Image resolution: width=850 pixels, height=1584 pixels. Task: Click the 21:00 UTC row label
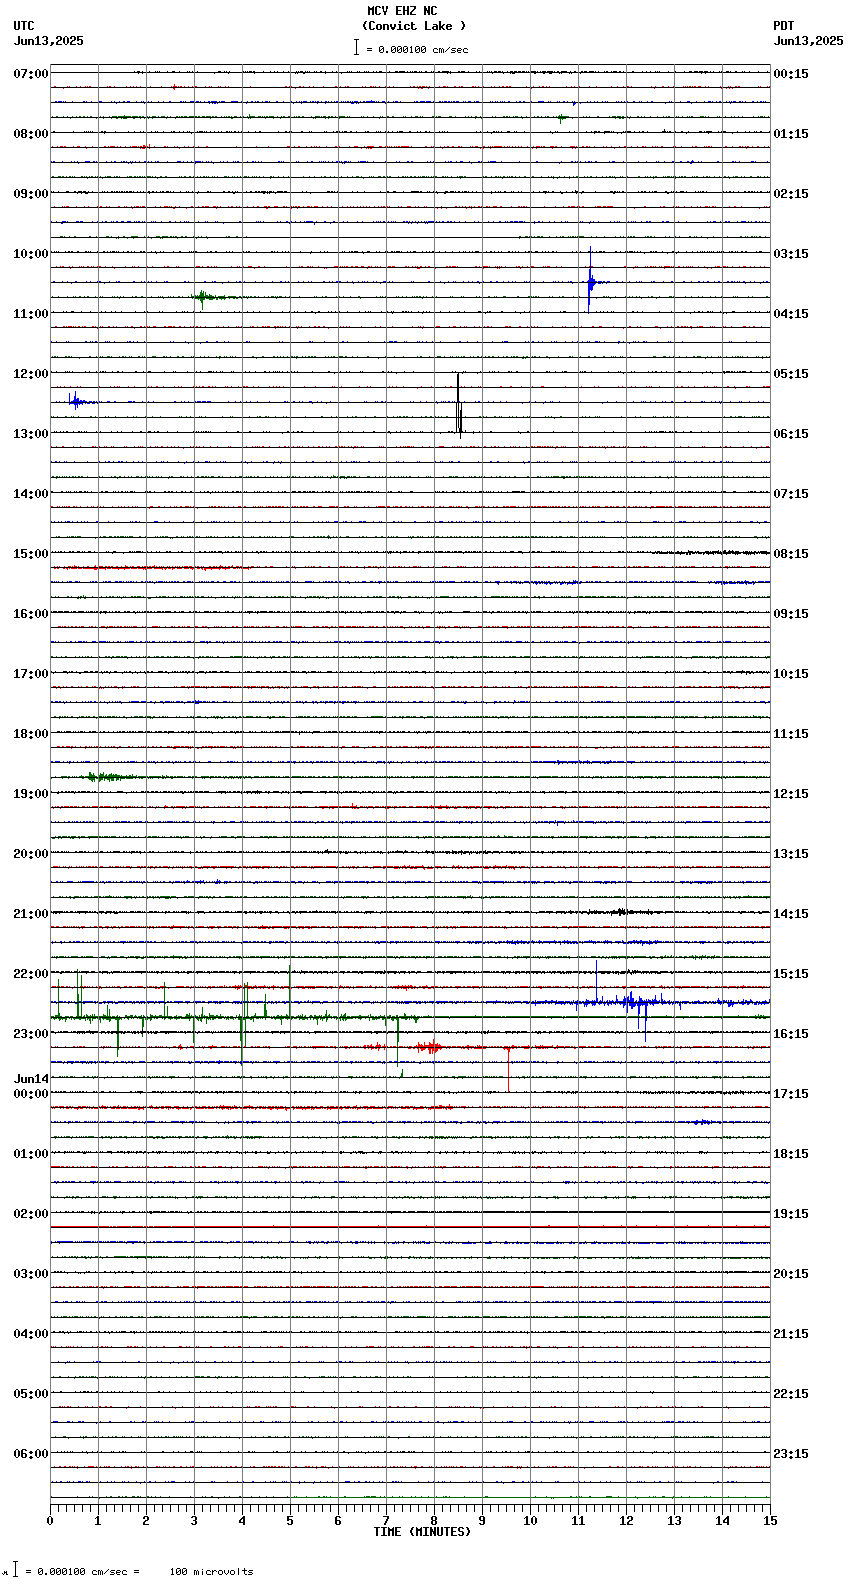(x=31, y=914)
